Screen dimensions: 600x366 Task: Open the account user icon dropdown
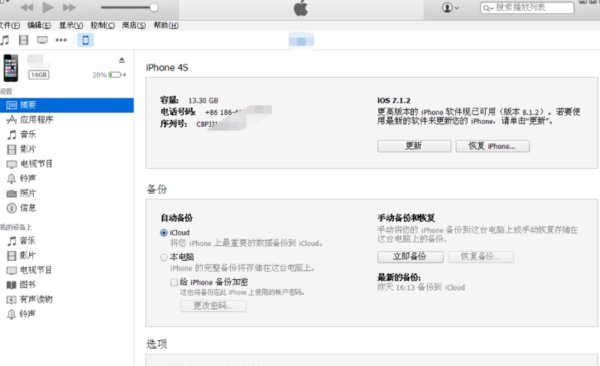[450, 7]
